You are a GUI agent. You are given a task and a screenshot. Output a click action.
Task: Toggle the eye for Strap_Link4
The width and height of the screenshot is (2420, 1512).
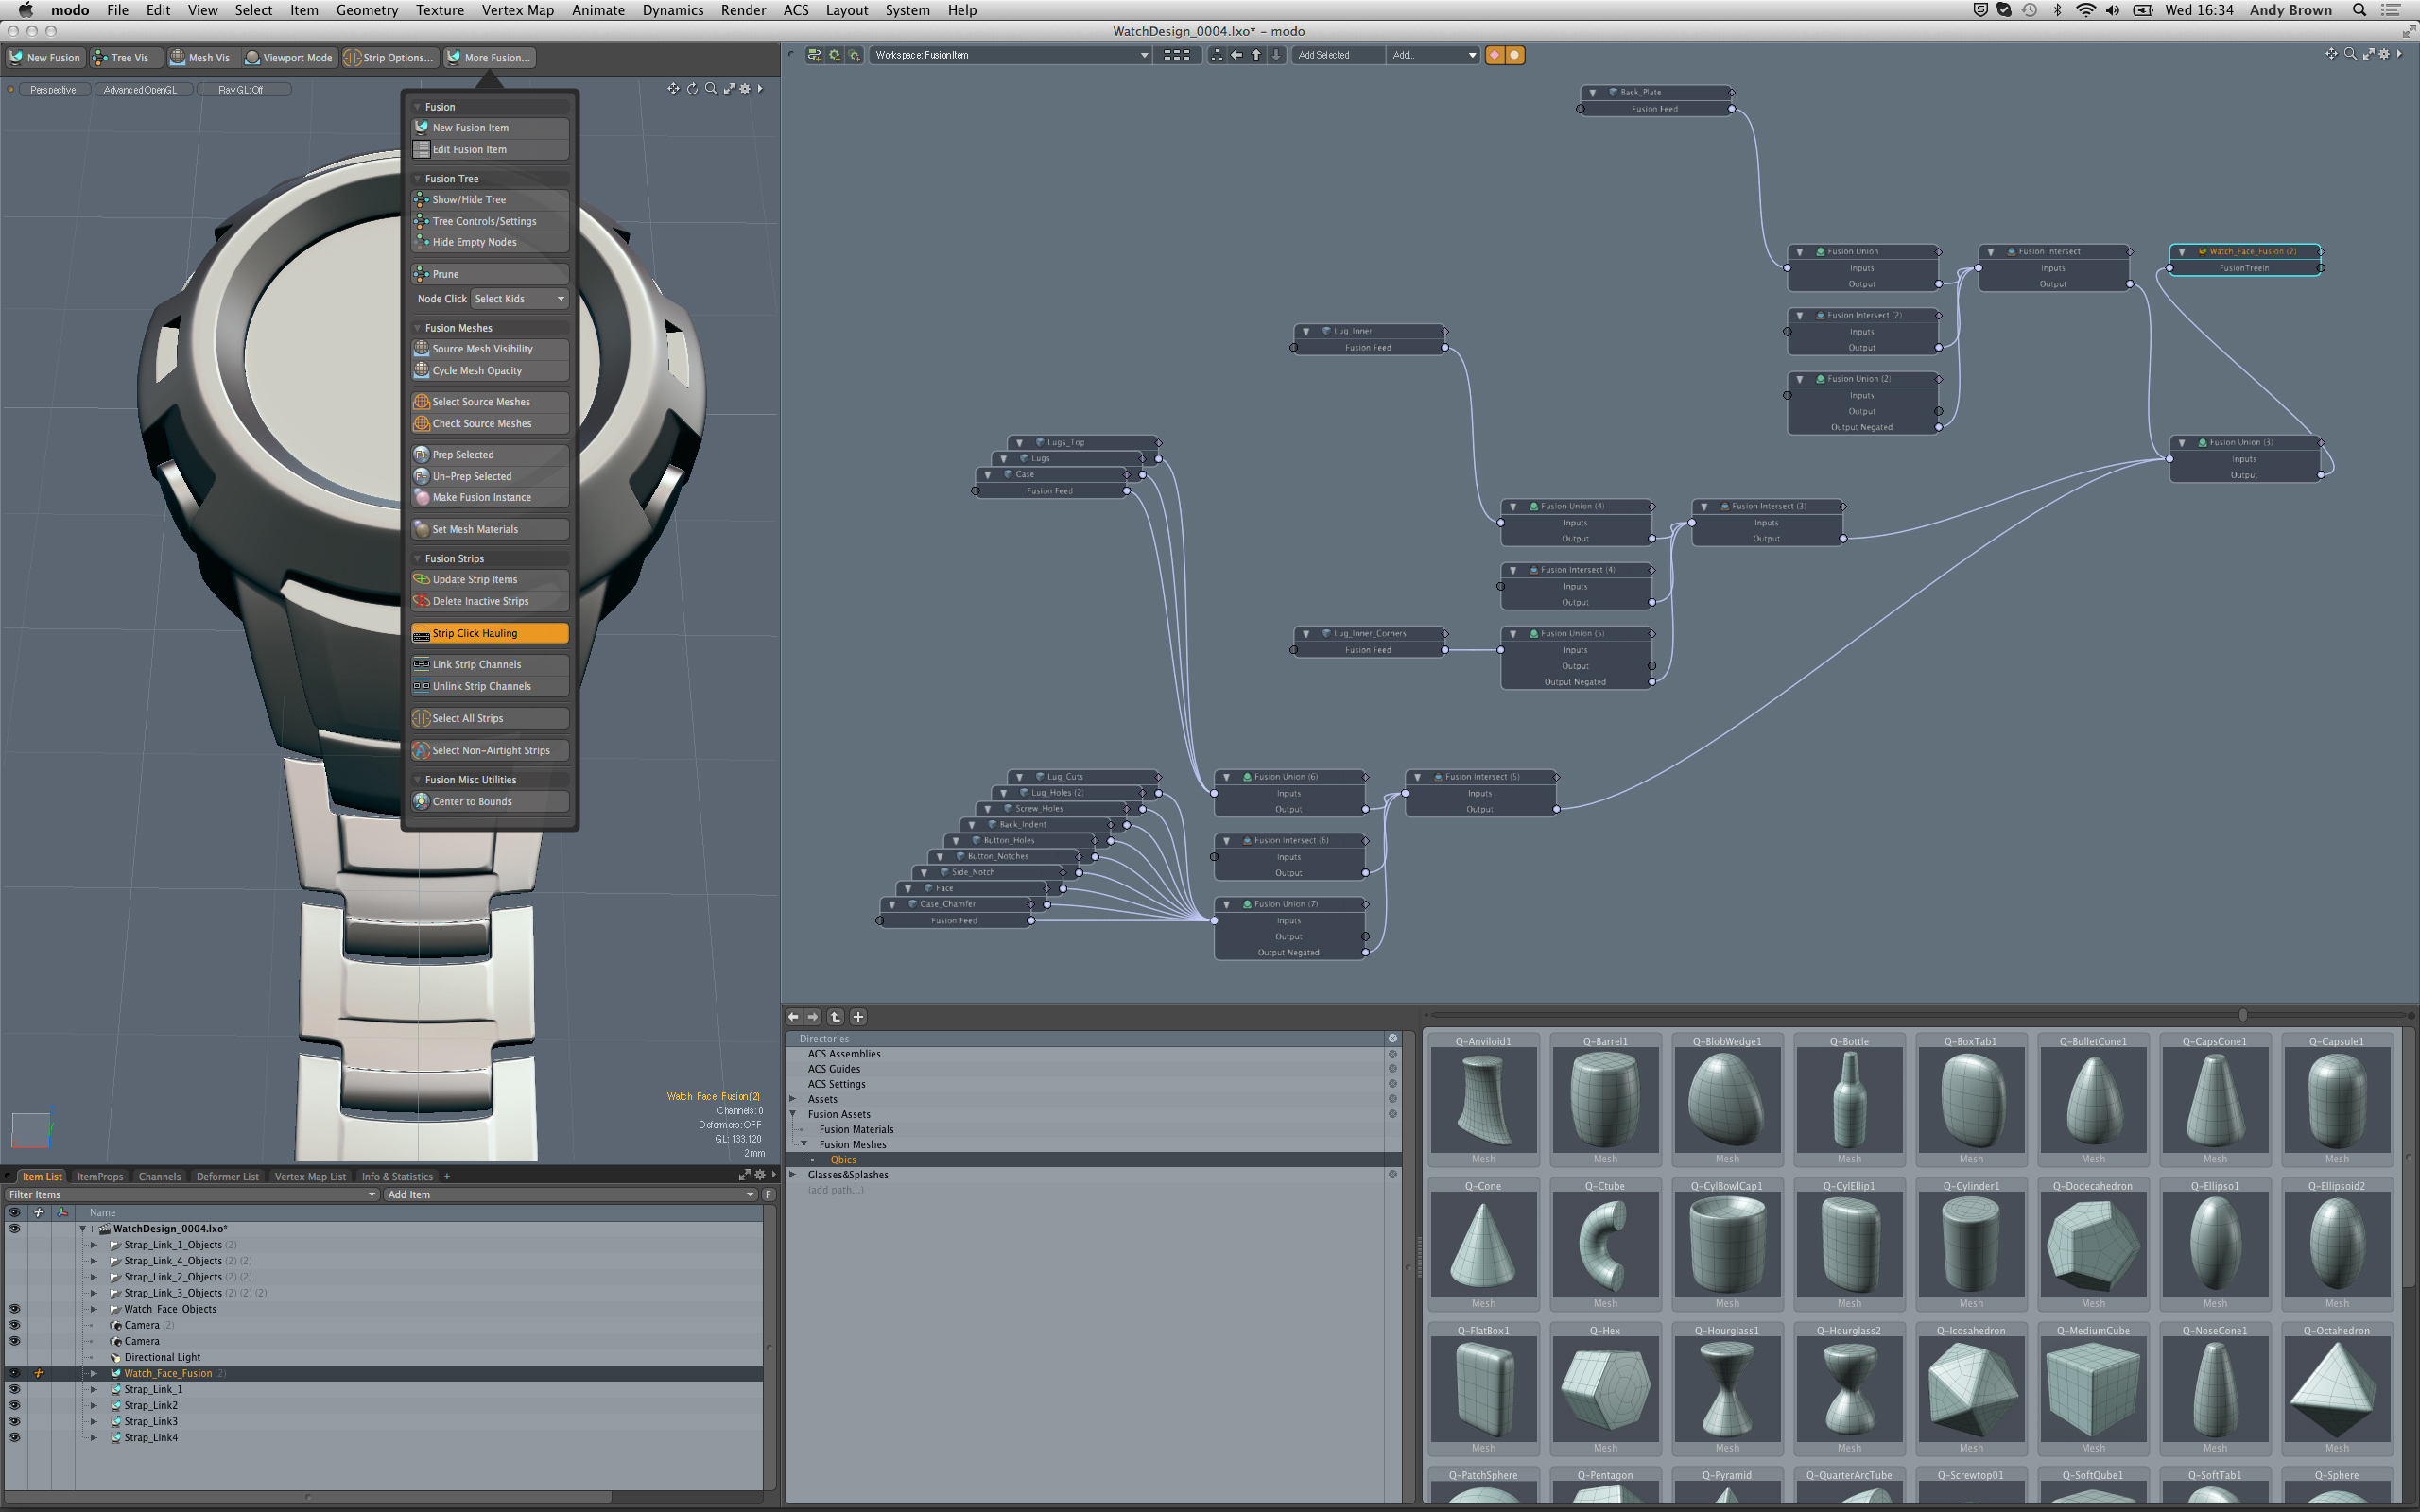point(14,1438)
